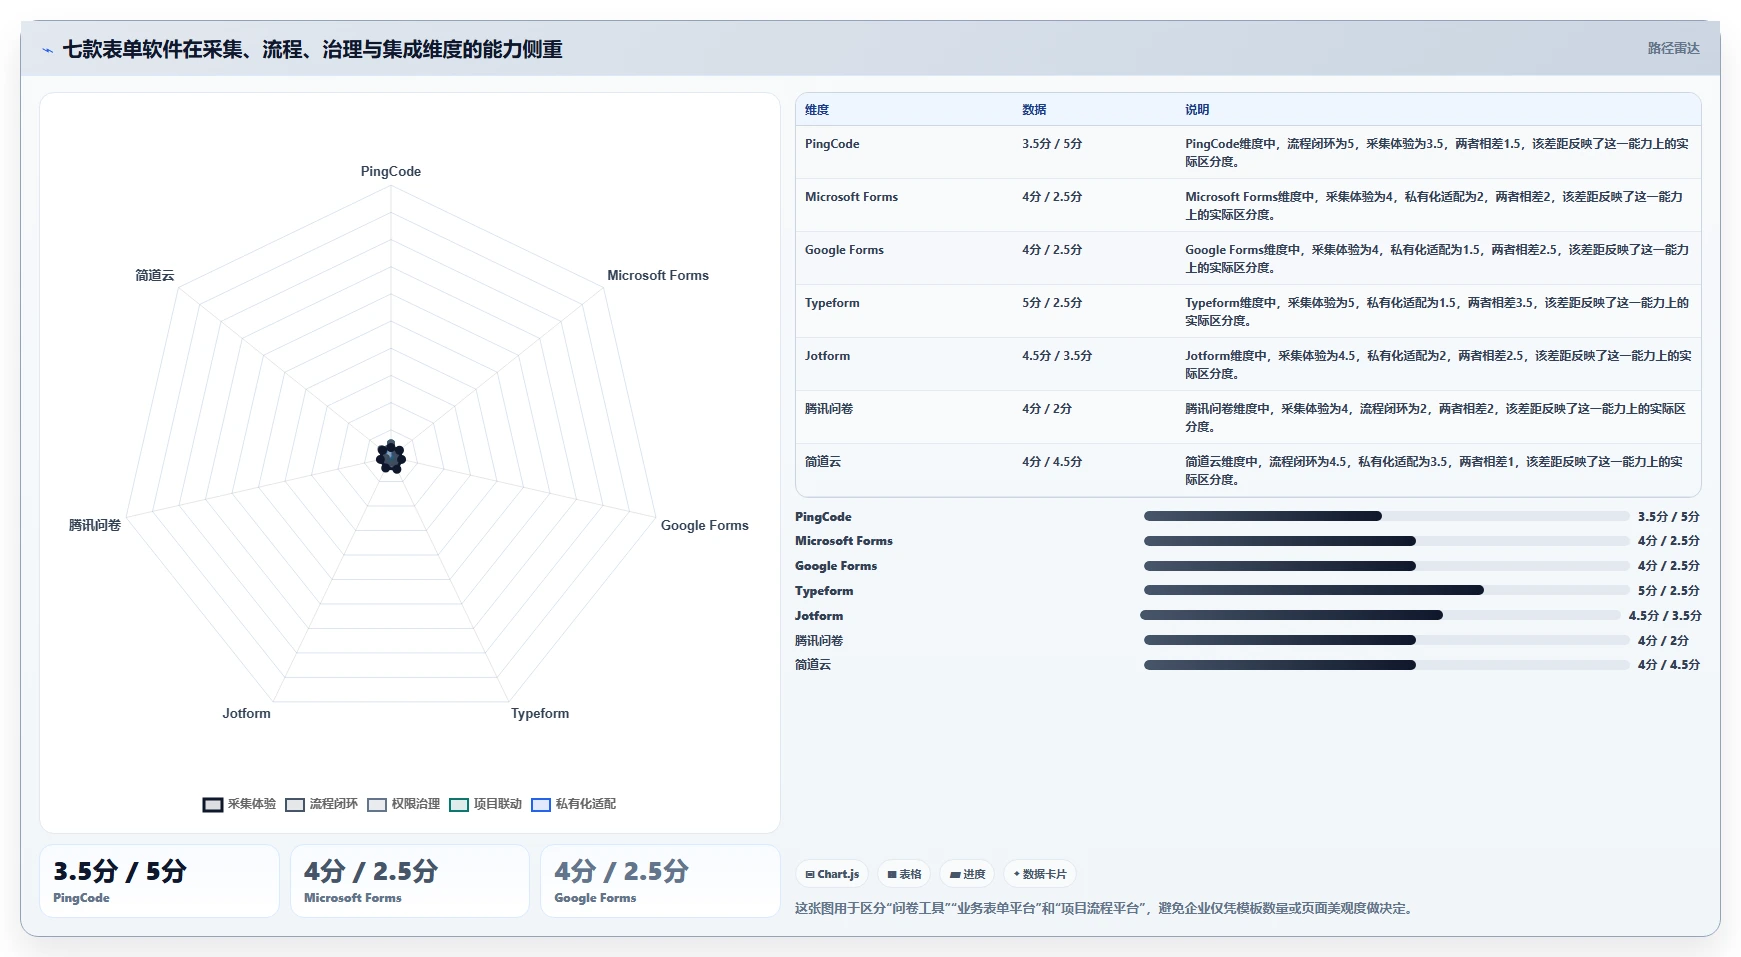
Task: Click the 维度 column header
Action: click(817, 110)
